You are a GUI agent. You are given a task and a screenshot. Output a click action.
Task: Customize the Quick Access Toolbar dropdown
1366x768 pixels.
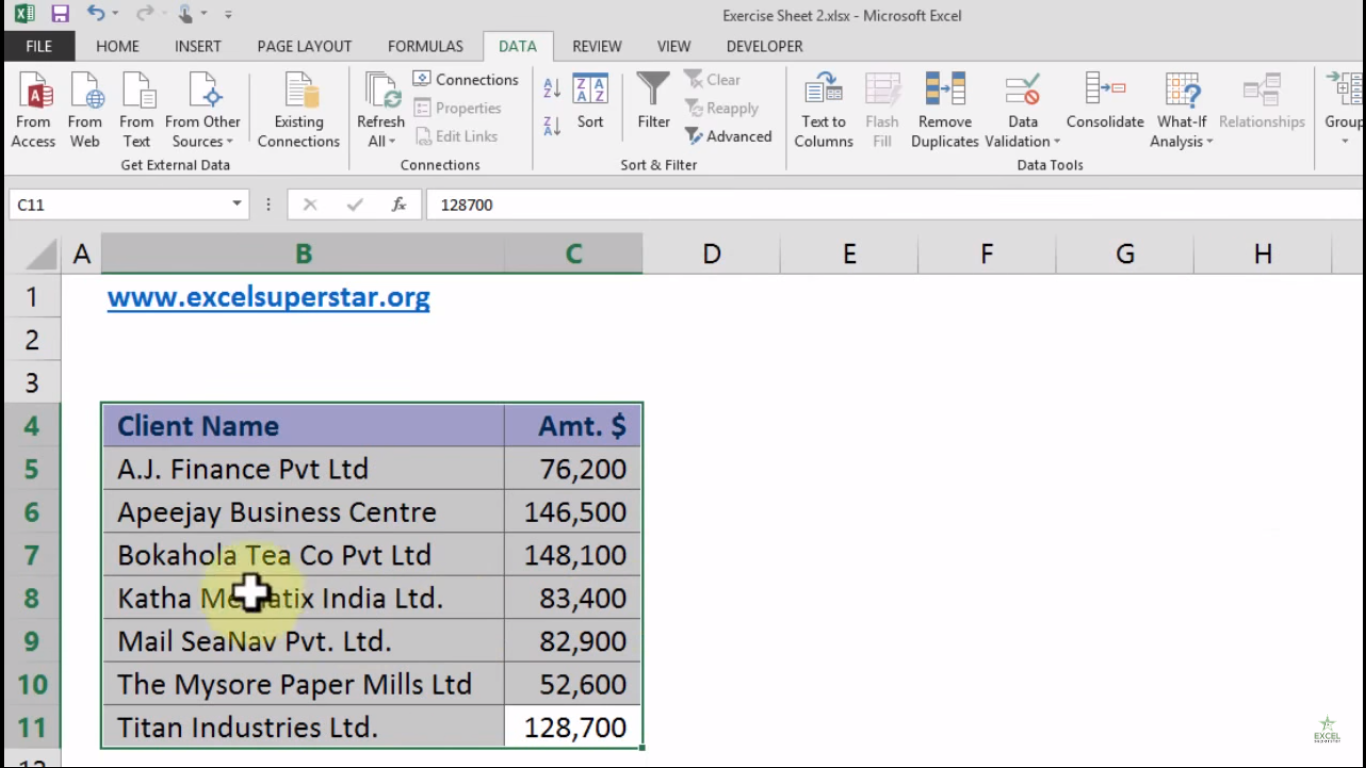click(228, 15)
